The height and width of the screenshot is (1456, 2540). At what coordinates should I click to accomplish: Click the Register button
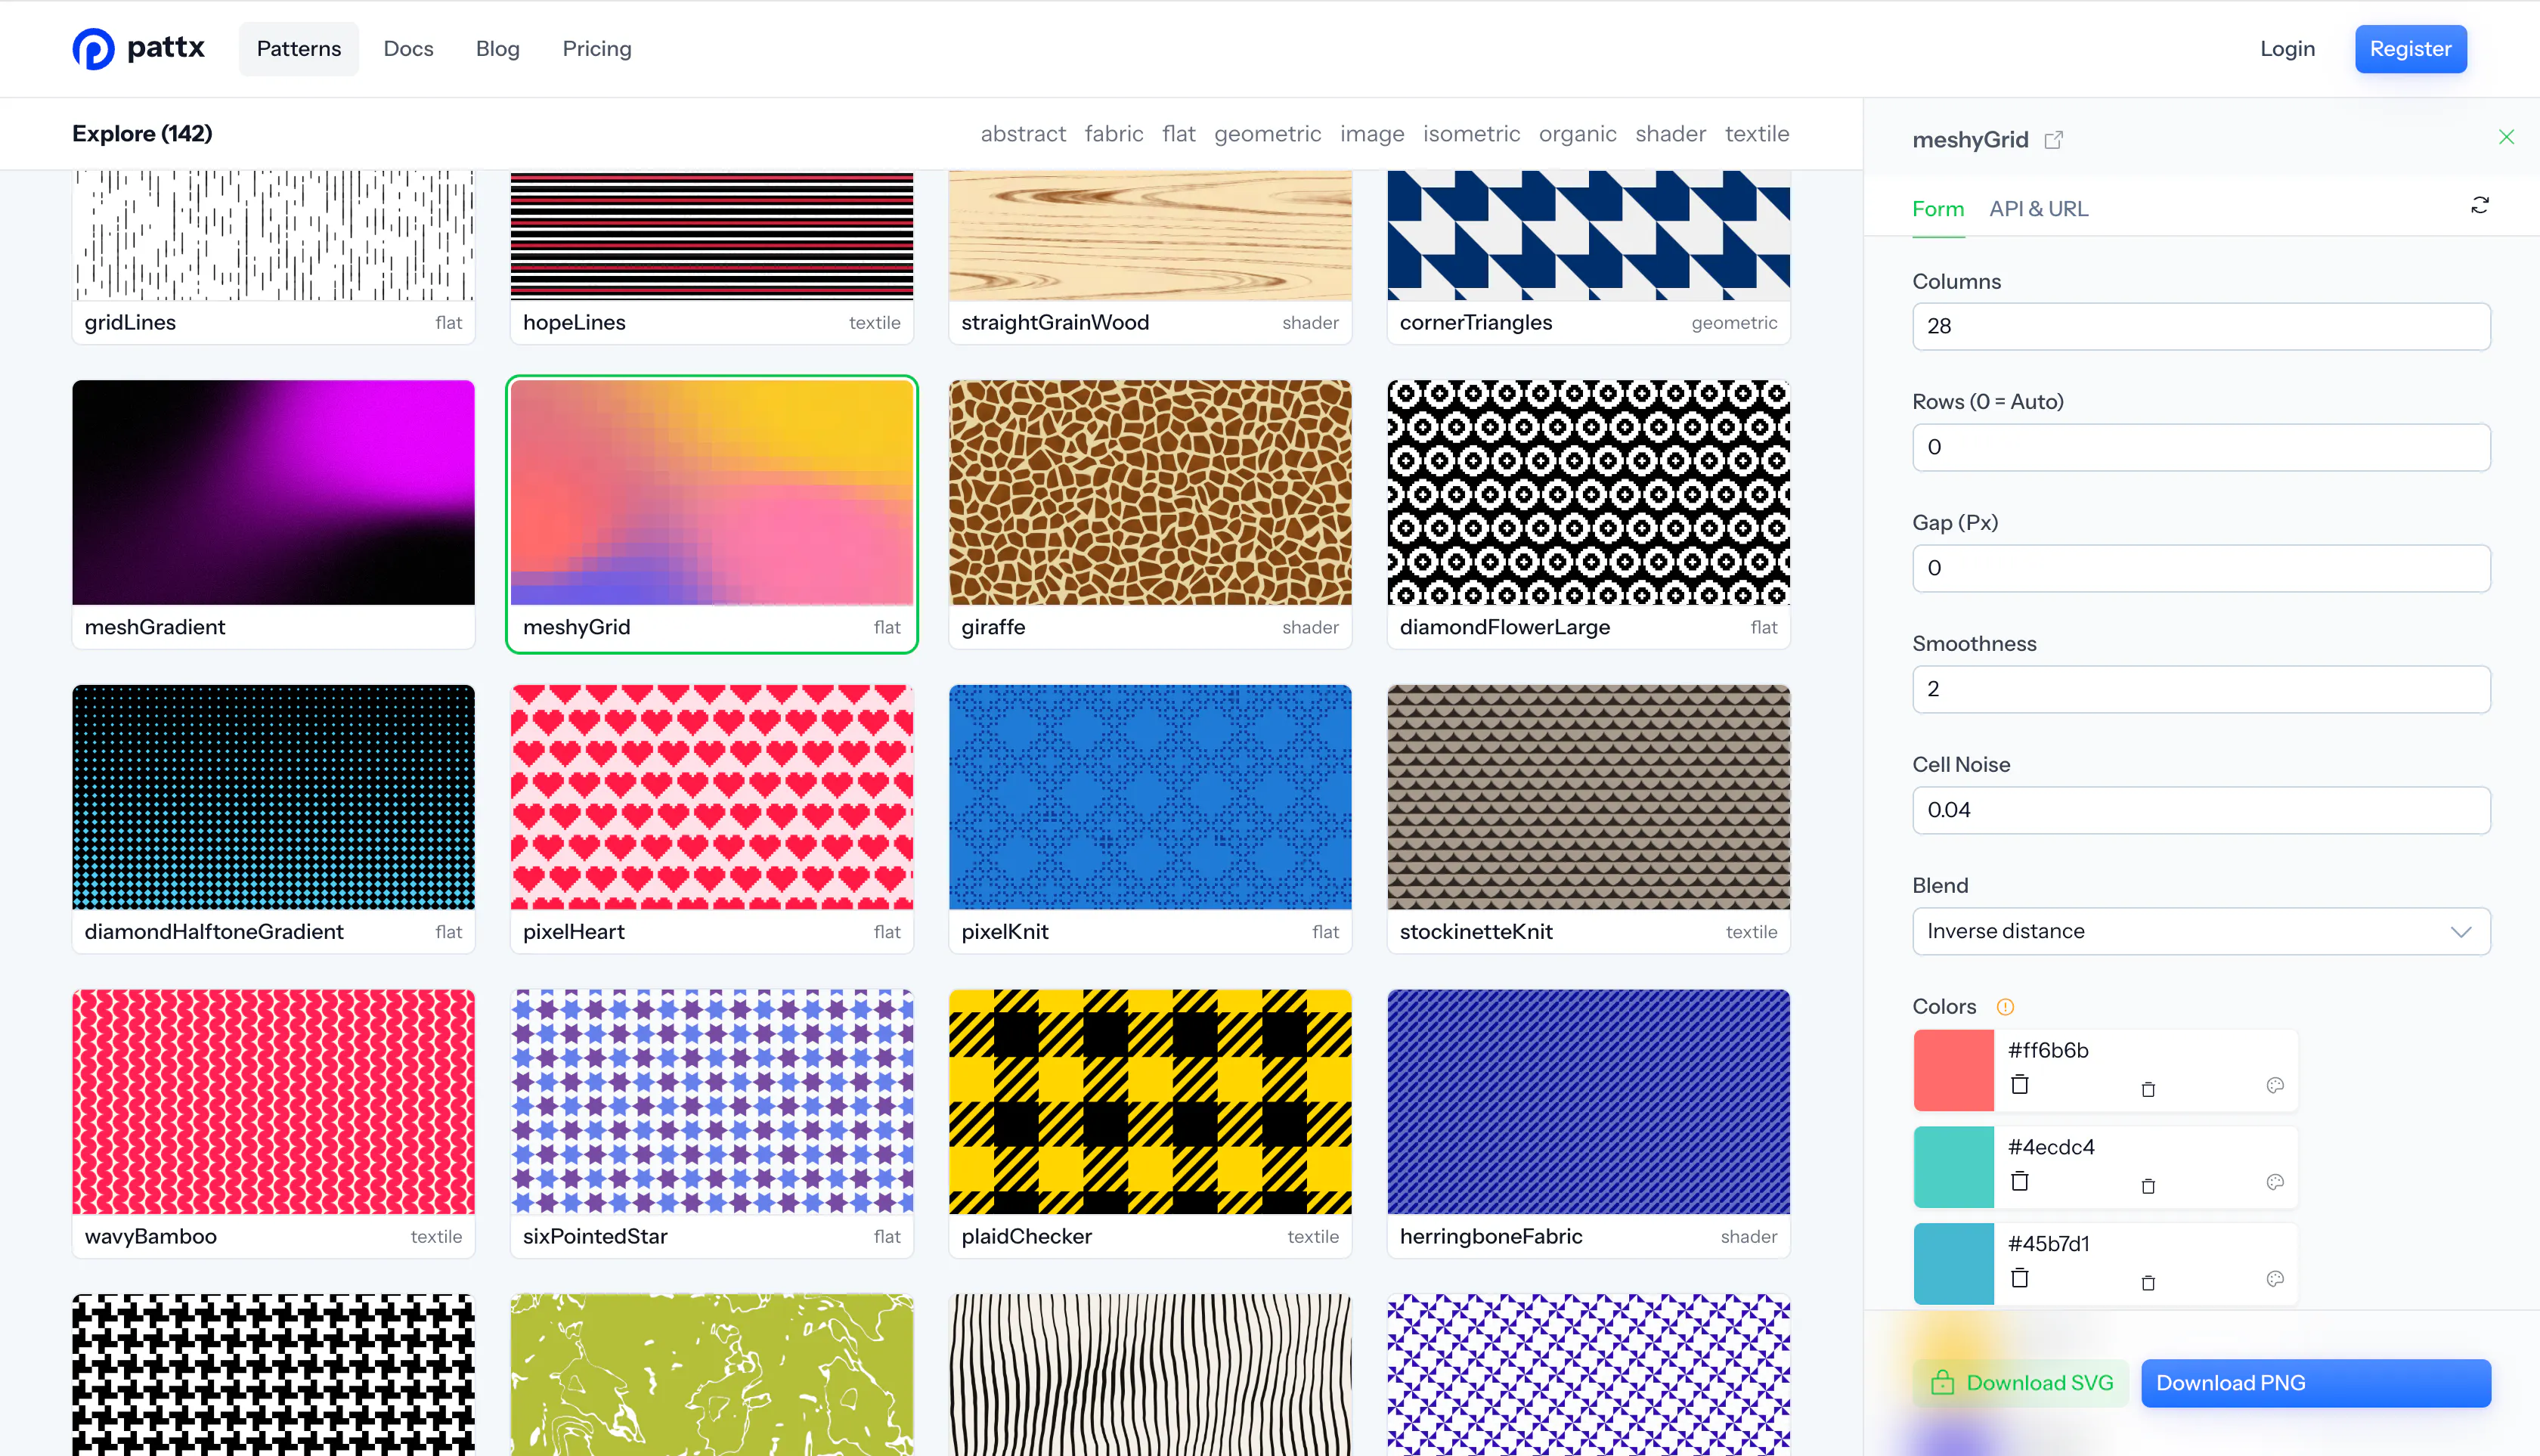pyautogui.click(x=2410, y=49)
